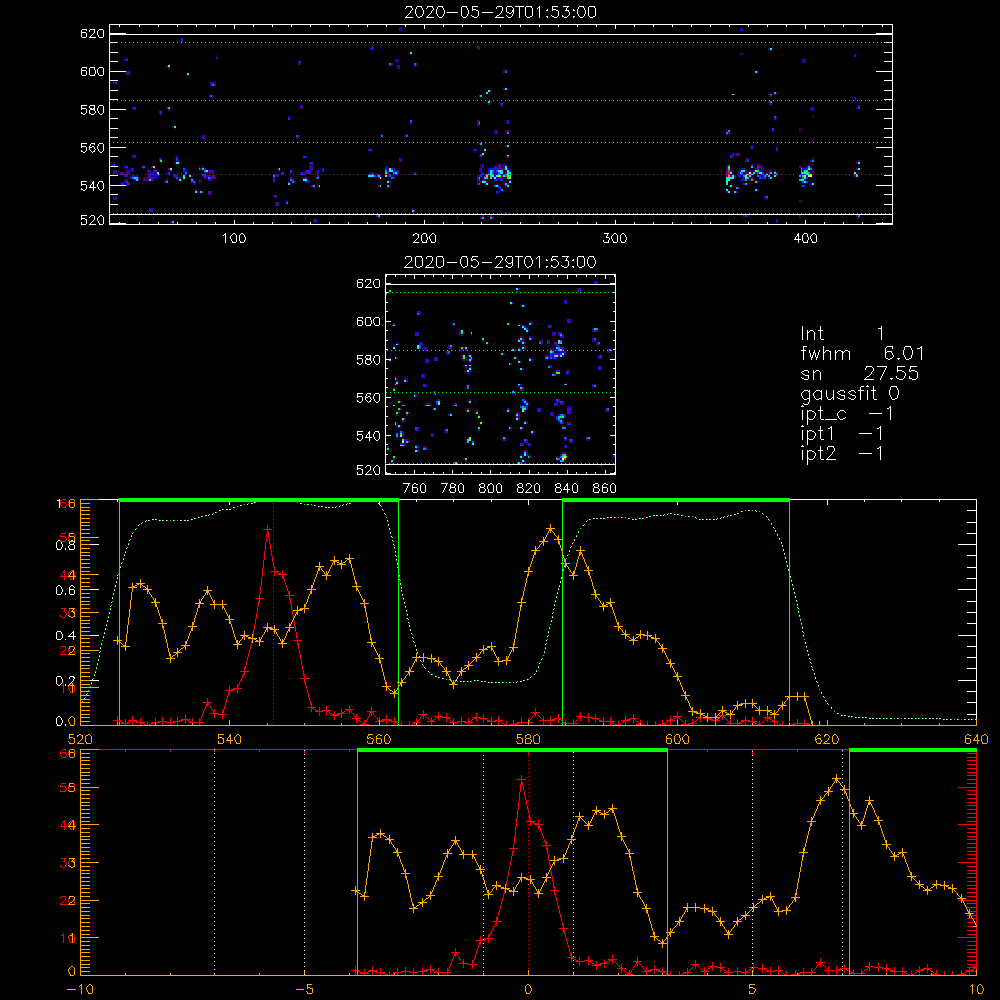Click x-axis label 760 on middle plot
The height and width of the screenshot is (1000, 1000).
tap(415, 489)
